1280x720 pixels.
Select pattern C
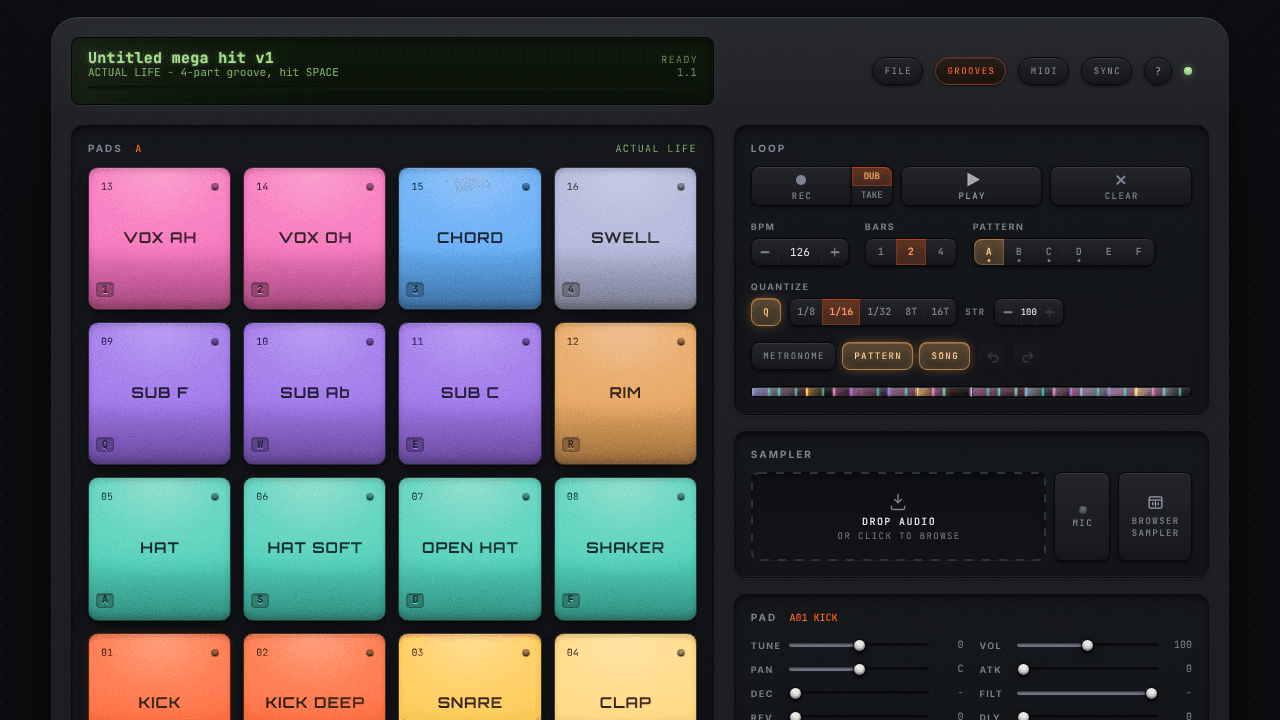1049,252
